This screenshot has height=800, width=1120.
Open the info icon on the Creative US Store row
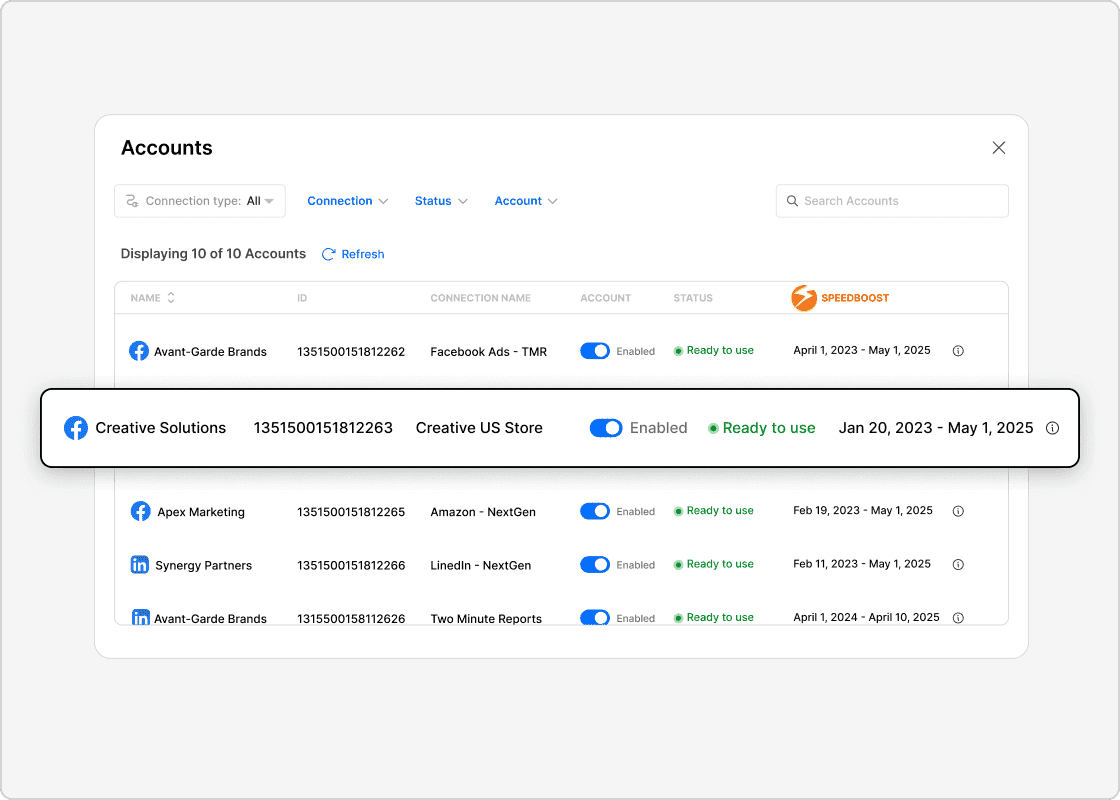[1053, 428]
